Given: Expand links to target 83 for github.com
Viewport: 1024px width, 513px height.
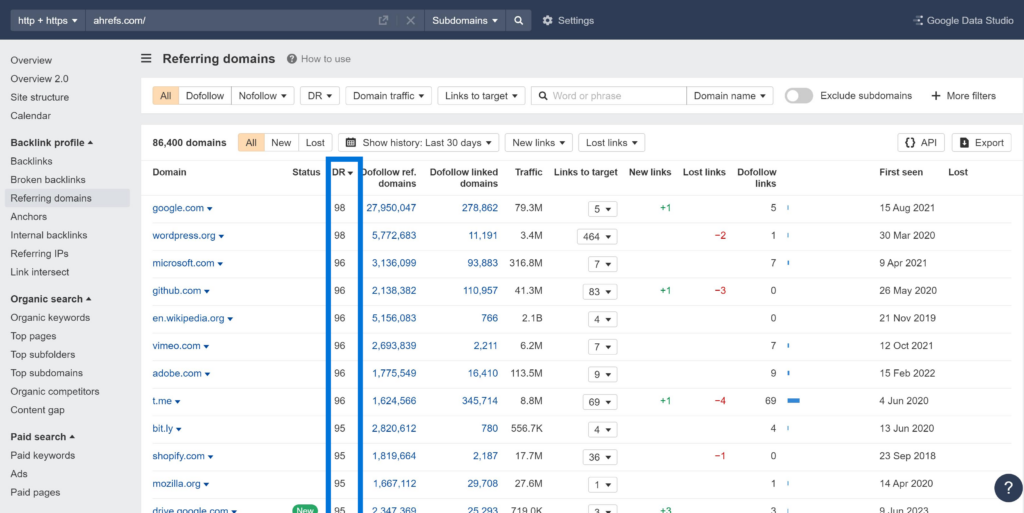Looking at the screenshot, I should (x=600, y=291).
